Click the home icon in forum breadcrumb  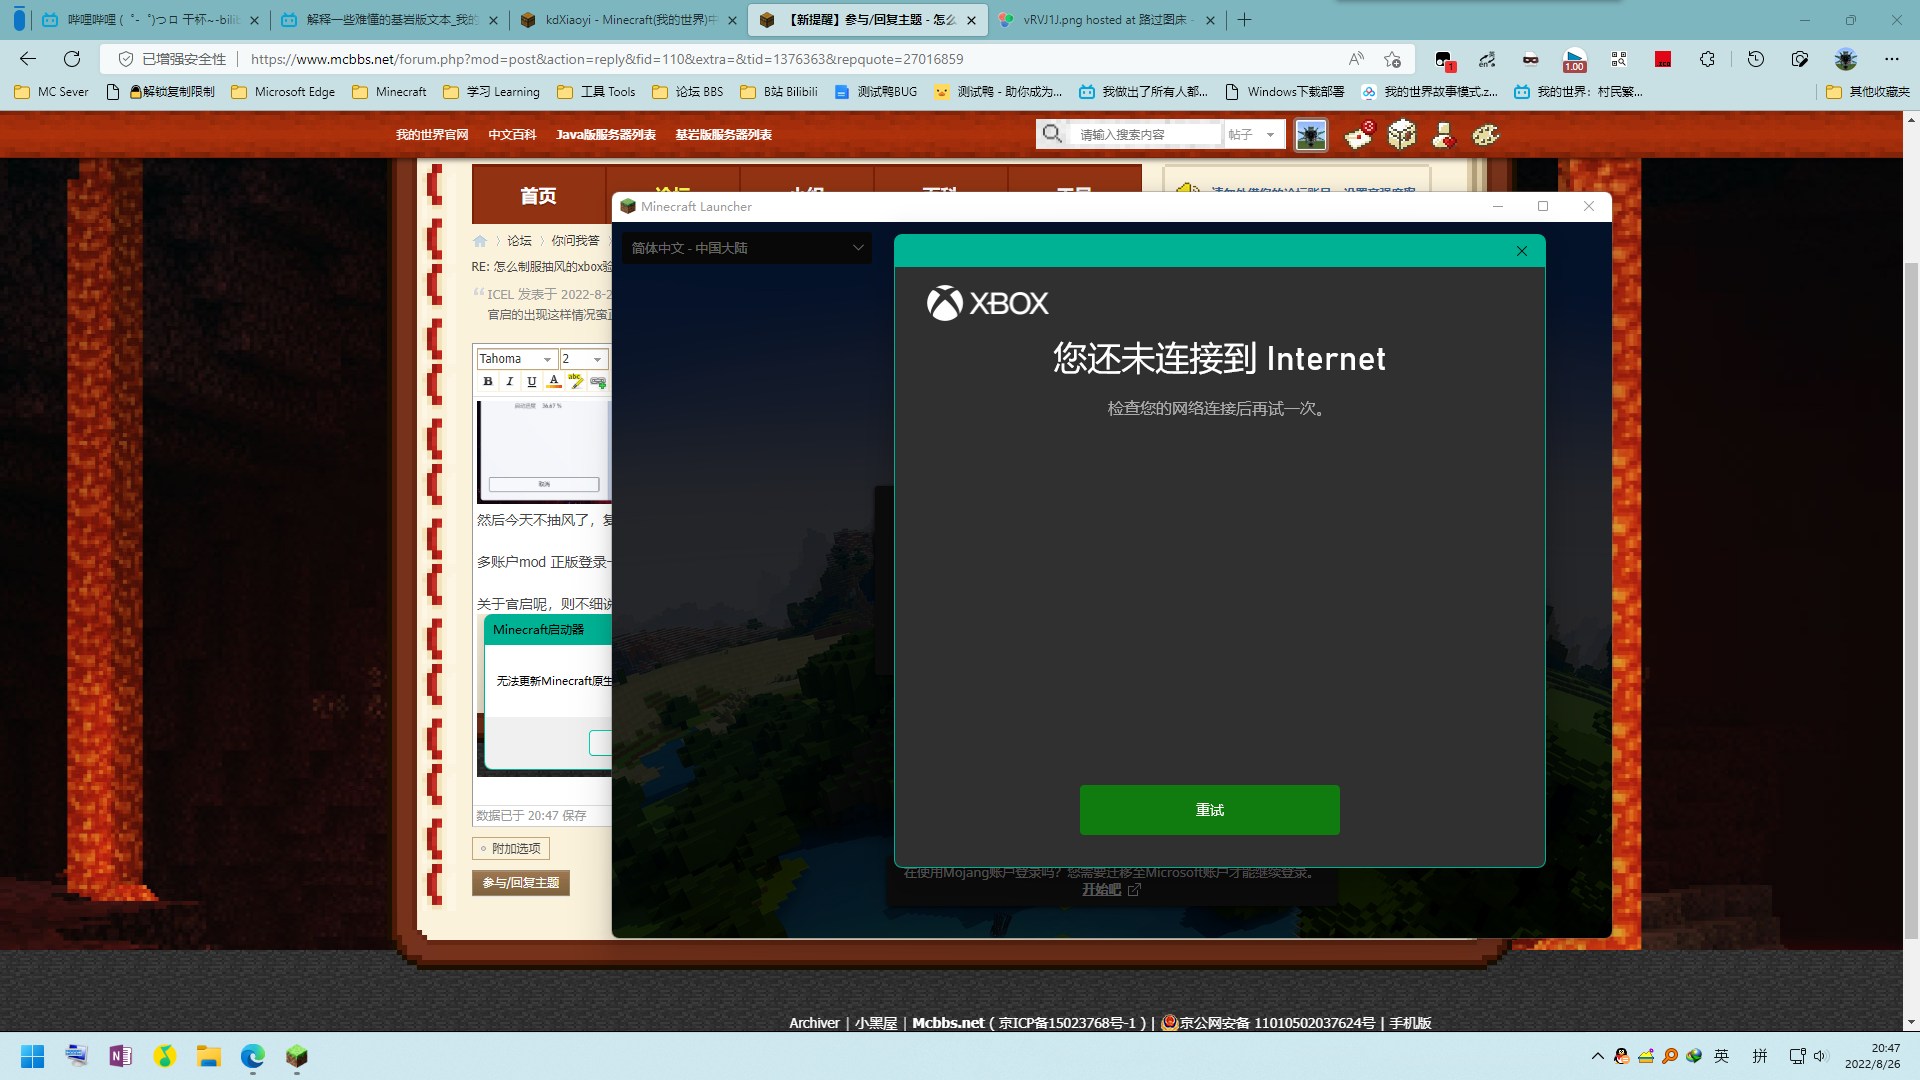[x=480, y=241]
